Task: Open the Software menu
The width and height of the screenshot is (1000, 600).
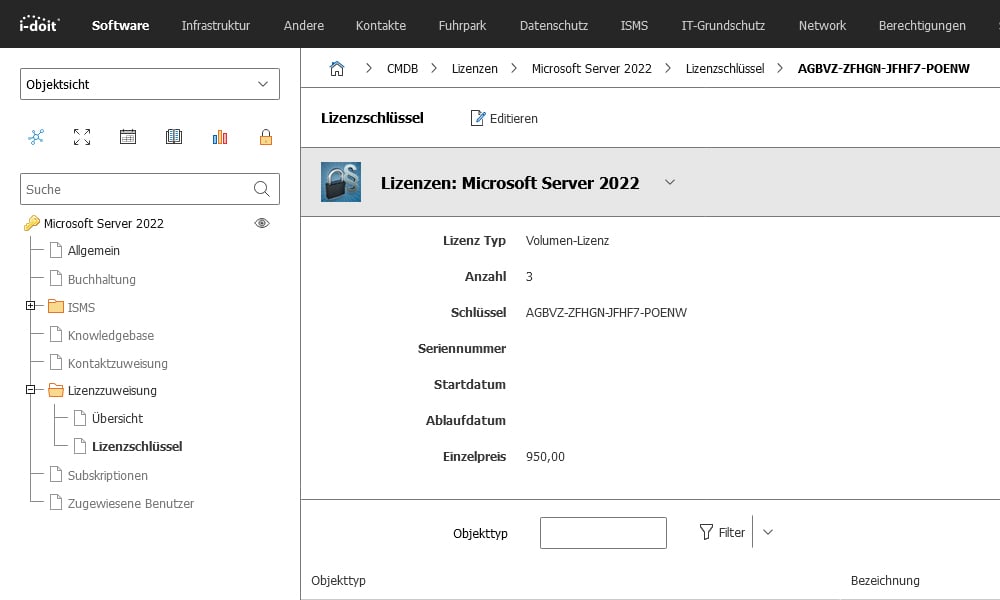Action: click(121, 26)
